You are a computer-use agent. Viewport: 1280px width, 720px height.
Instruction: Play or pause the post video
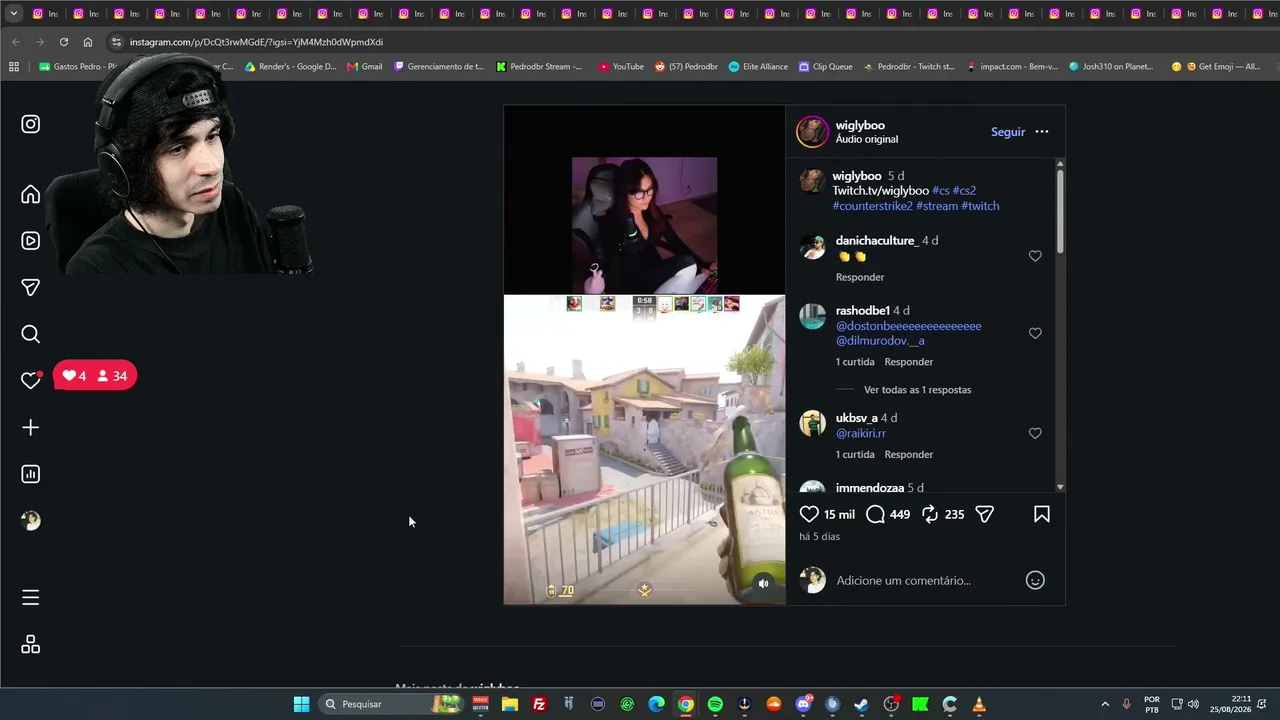tap(644, 355)
